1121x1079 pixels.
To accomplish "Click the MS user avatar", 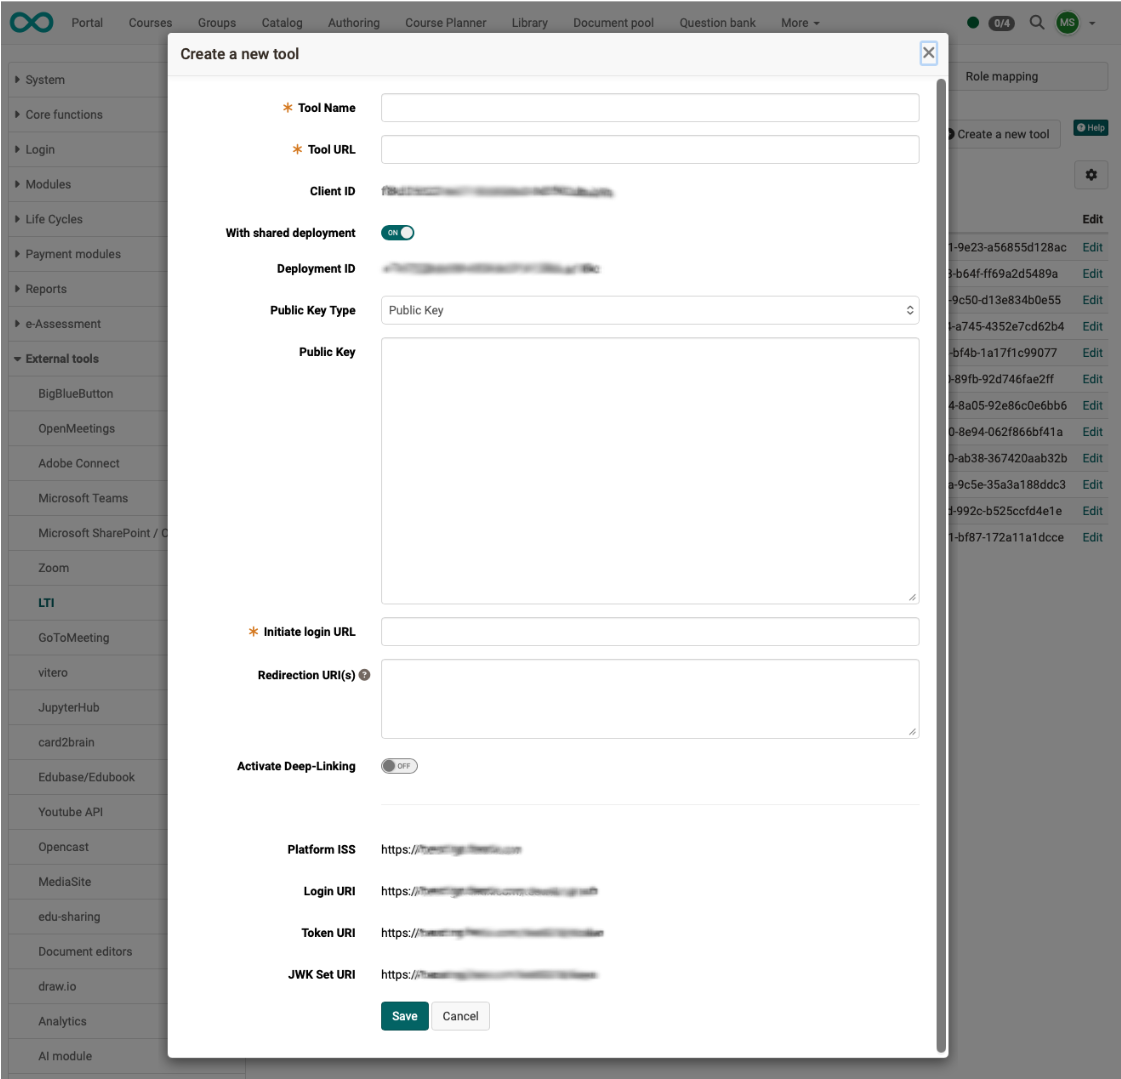I will point(1068,22).
